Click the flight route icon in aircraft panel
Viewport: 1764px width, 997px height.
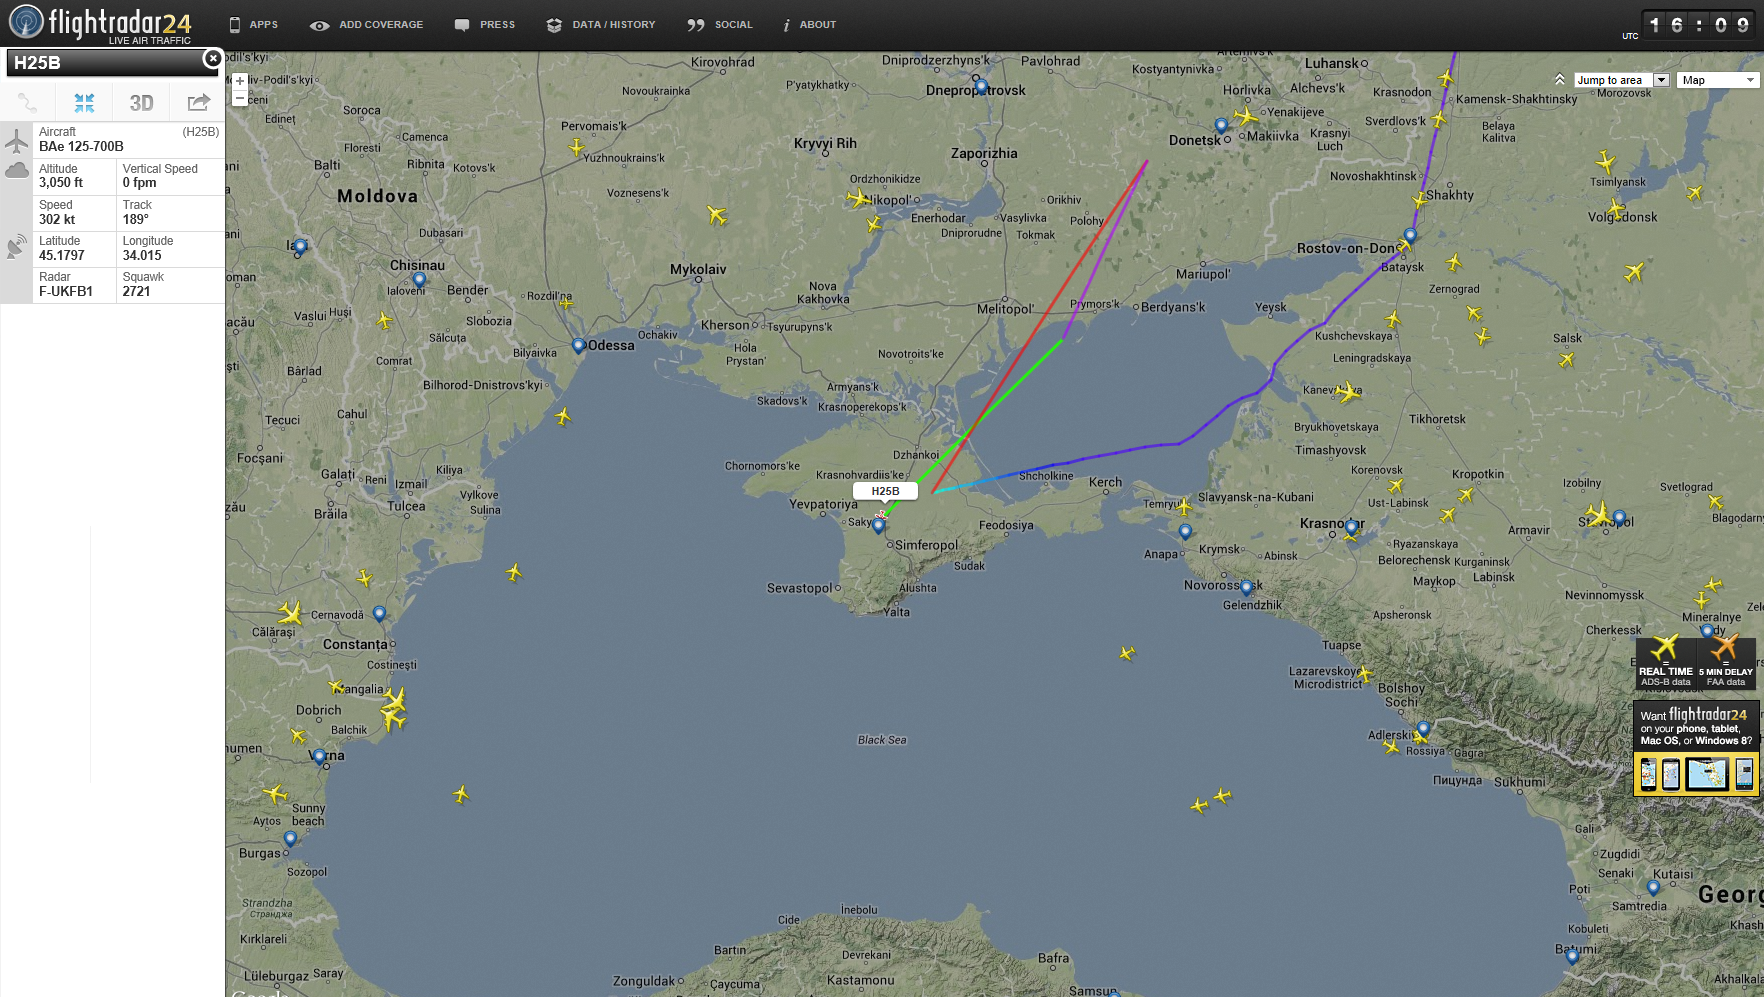(28, 102)
